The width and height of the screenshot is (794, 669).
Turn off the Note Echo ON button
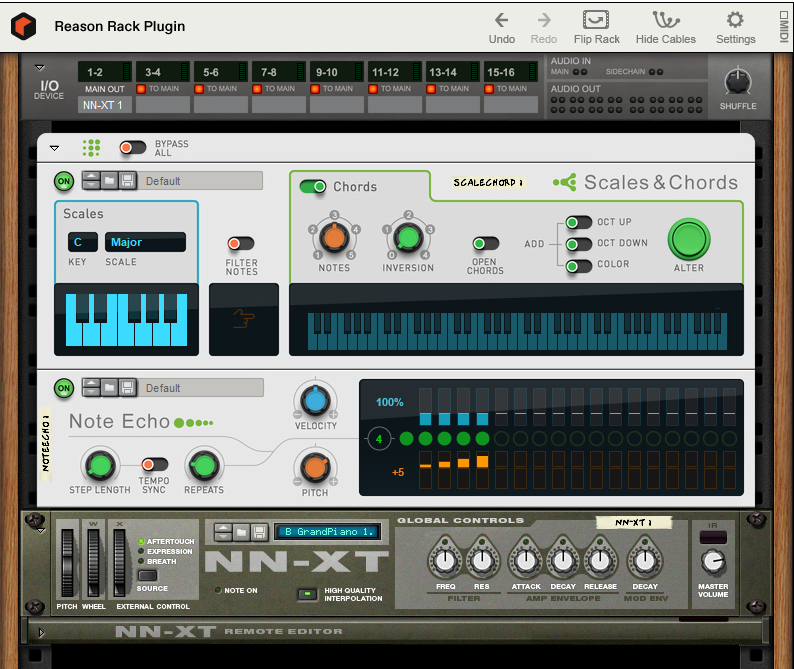pyautogui.click(x=64, y=388)
